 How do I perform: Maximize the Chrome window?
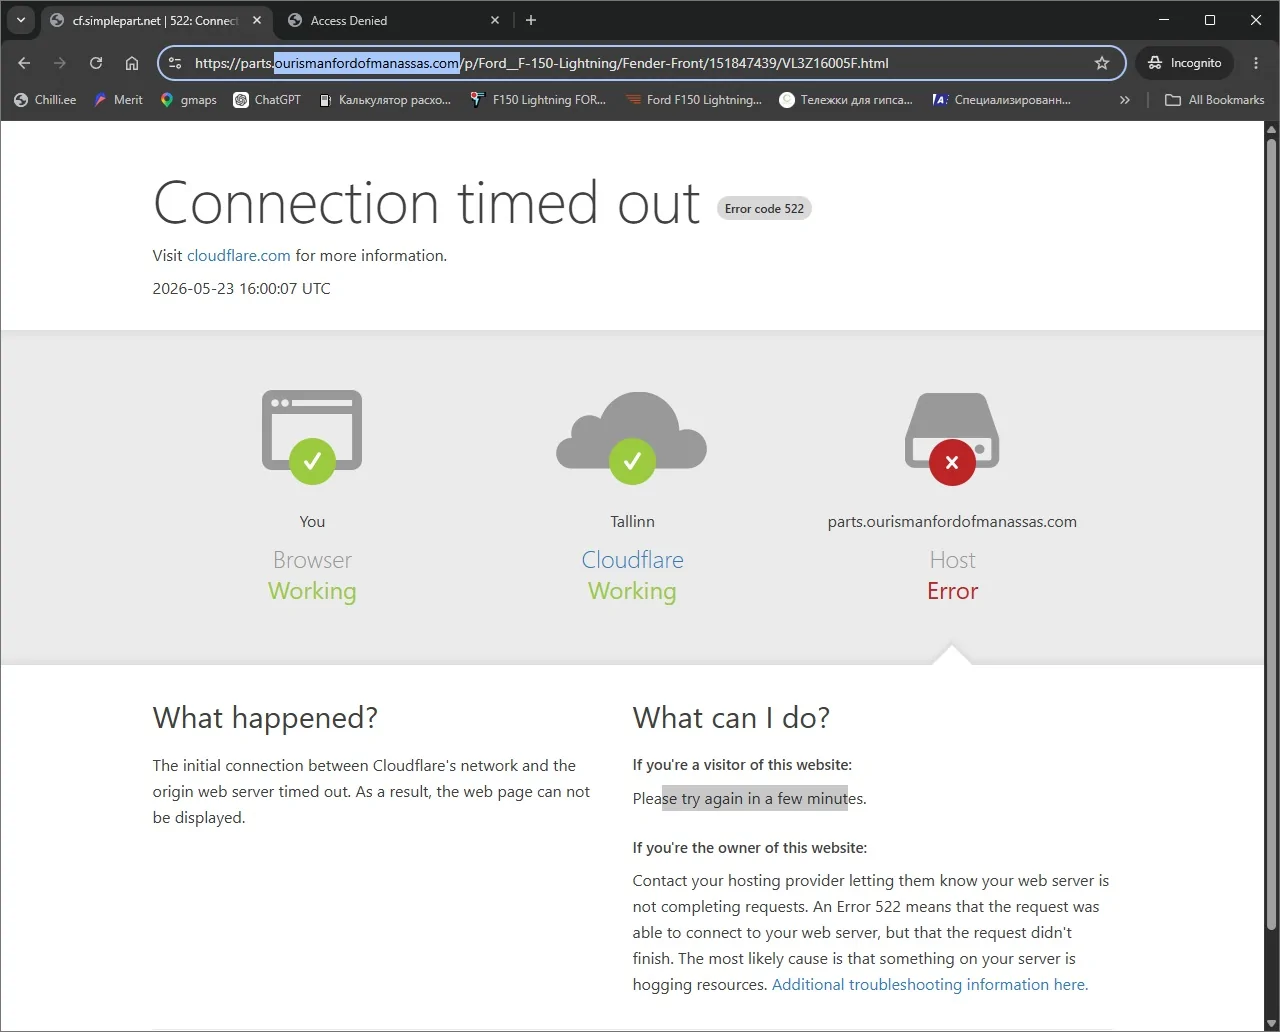pos(1210,20)
